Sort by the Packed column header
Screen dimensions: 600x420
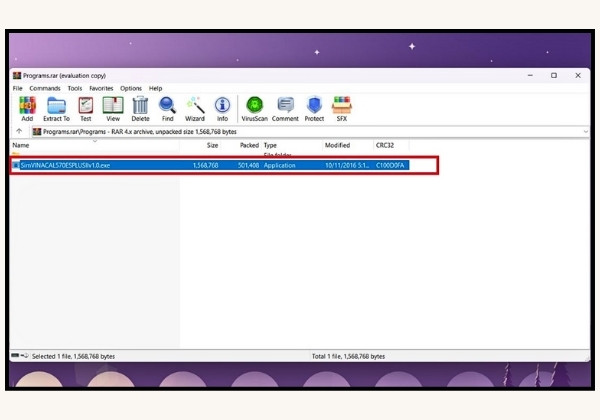click(x=241, y=145)
